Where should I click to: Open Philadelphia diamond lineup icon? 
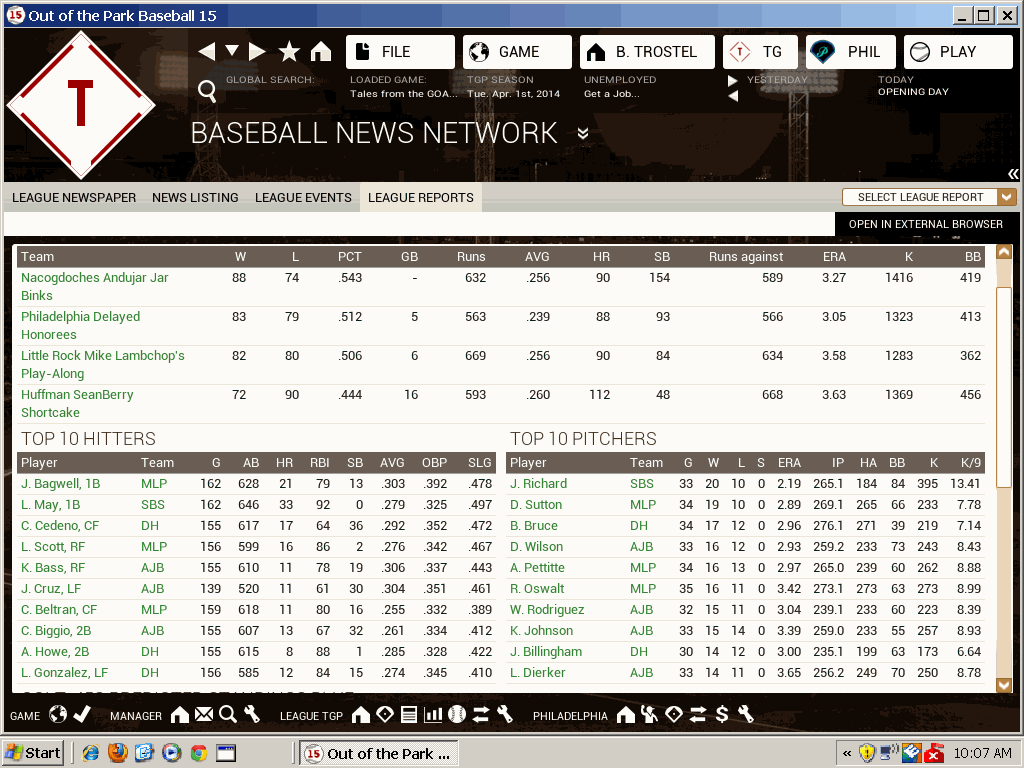673,714
